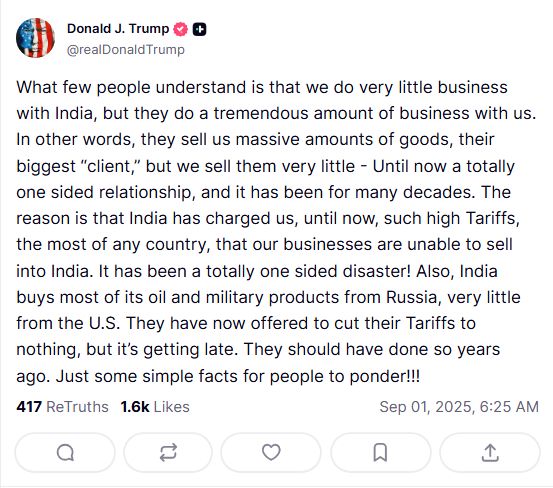The width and height of the screenshot is (553, 488).
Task: Click the black plus badge next to the name
Action: pos(200,30)
